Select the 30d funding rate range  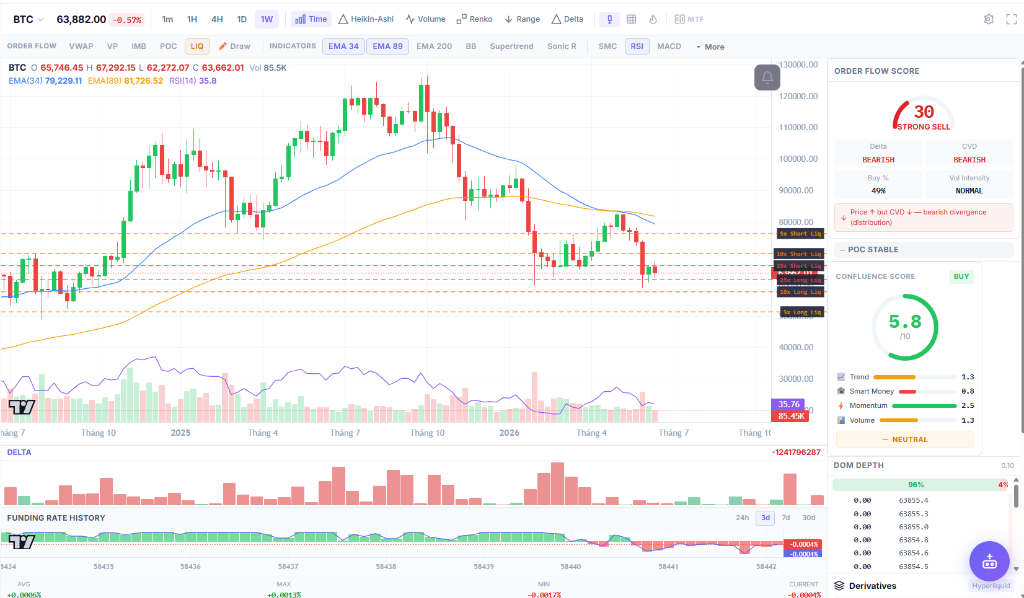(x=808, y=518)
